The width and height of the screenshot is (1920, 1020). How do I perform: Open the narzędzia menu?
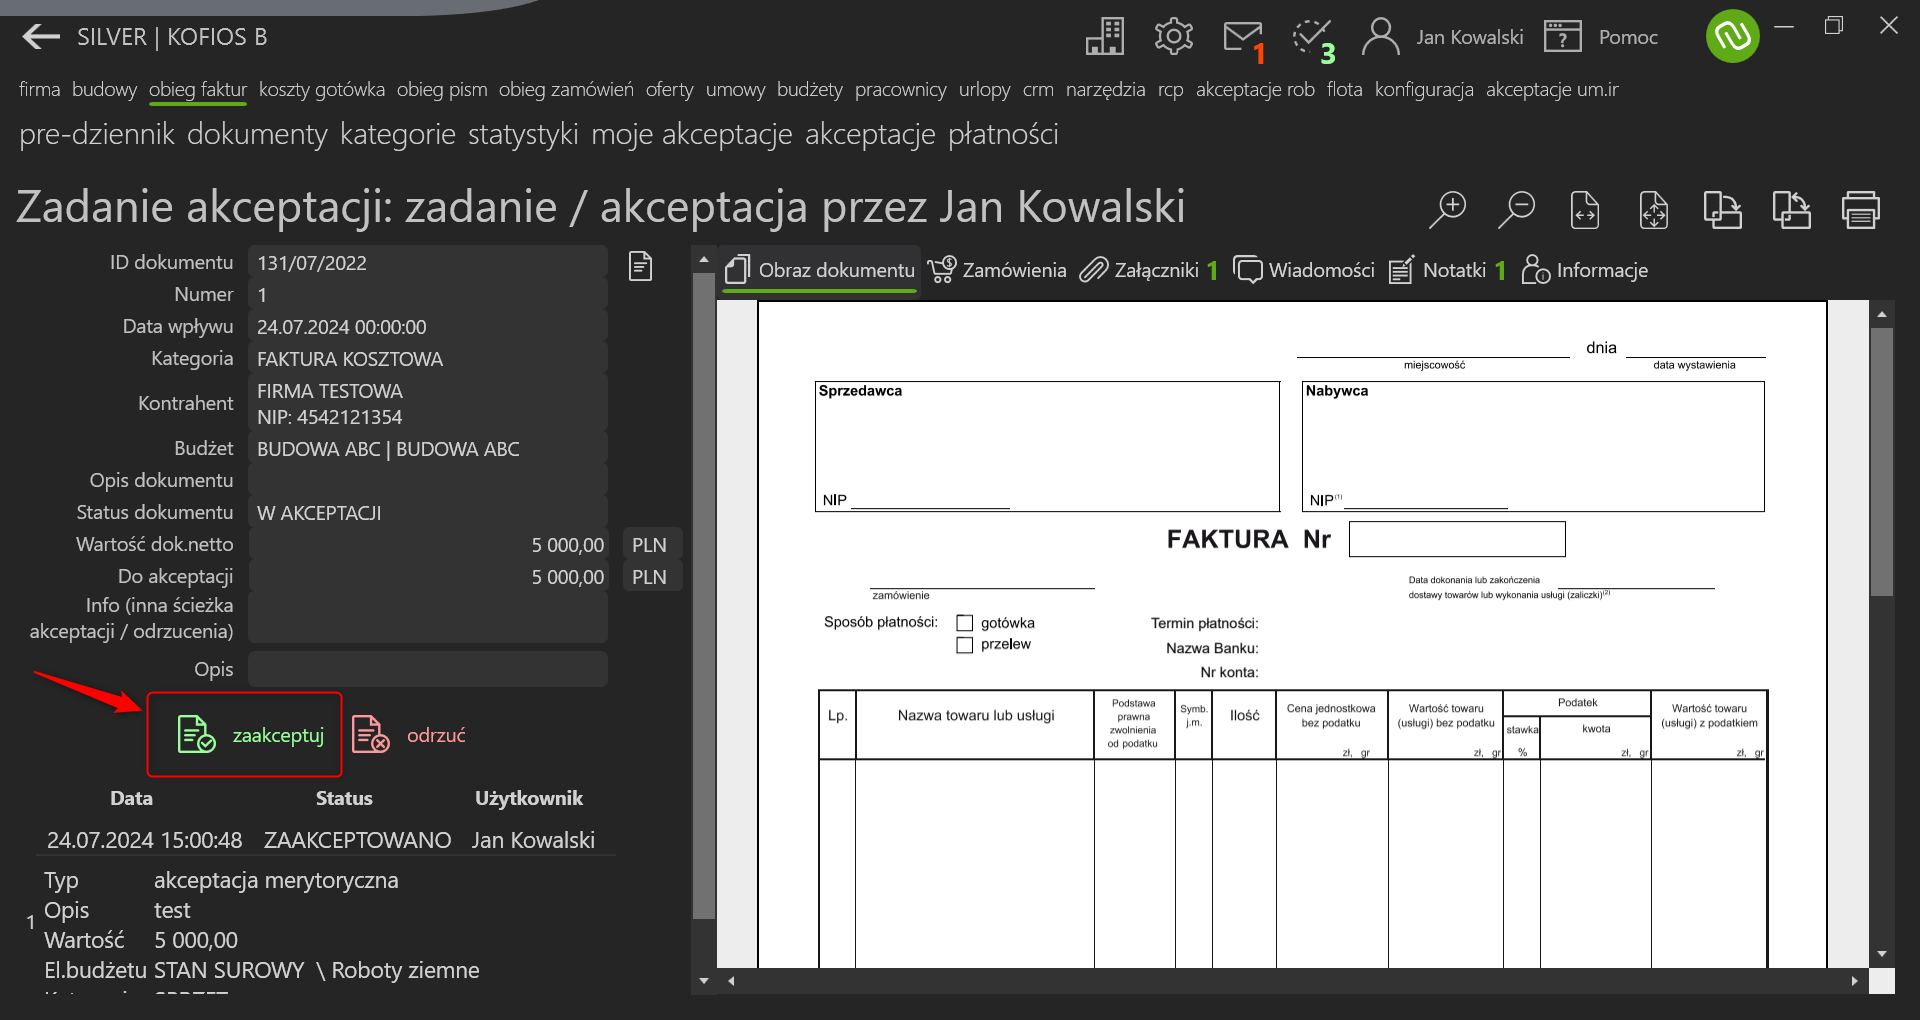1105,89
